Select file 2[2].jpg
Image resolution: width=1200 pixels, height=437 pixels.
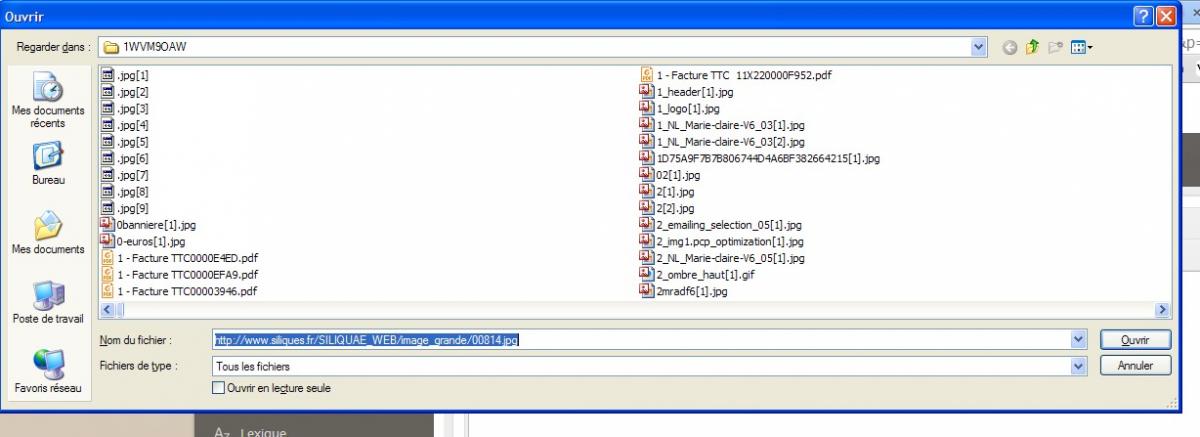pos(675,208)
